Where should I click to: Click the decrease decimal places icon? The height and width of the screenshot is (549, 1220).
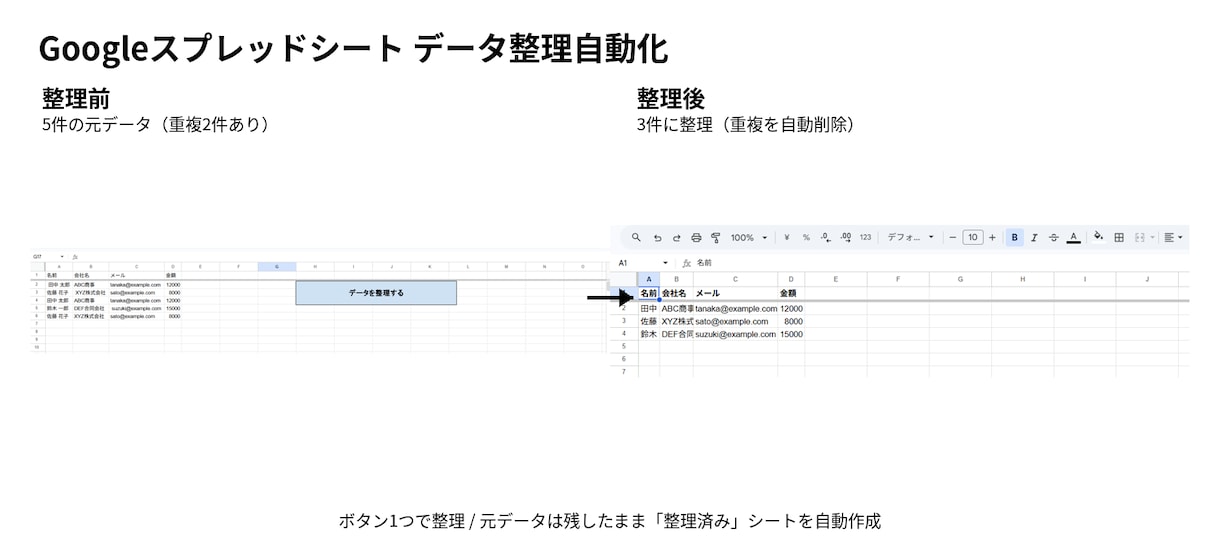point(825,238)
